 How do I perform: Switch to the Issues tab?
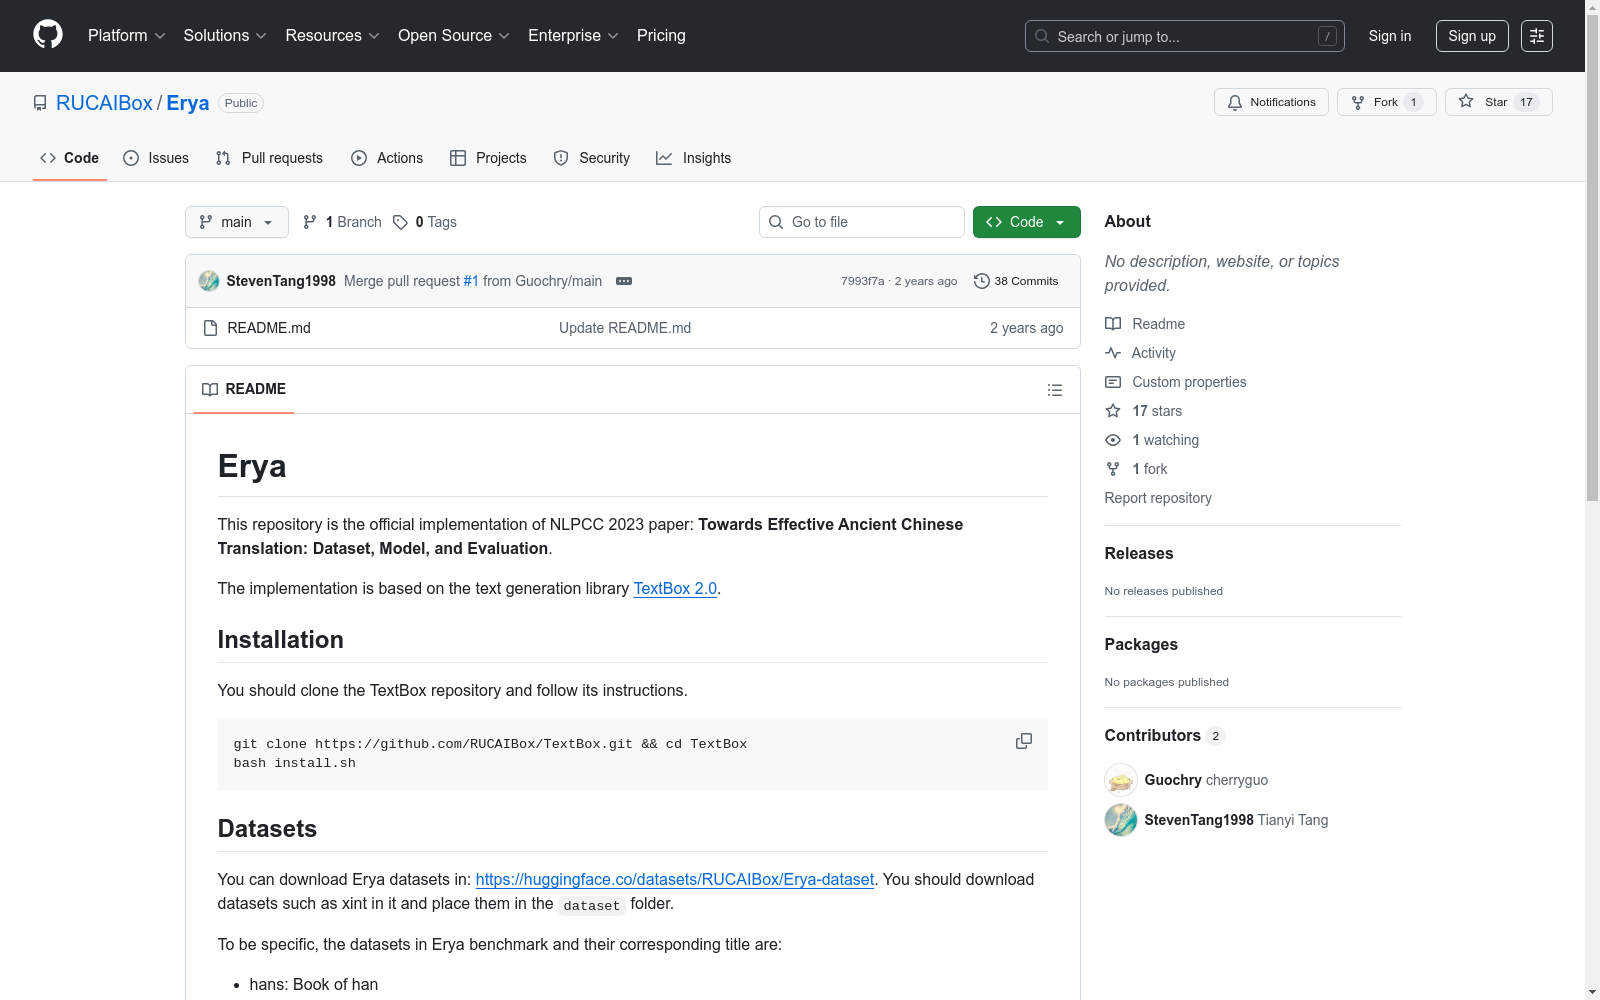[156, 158]
